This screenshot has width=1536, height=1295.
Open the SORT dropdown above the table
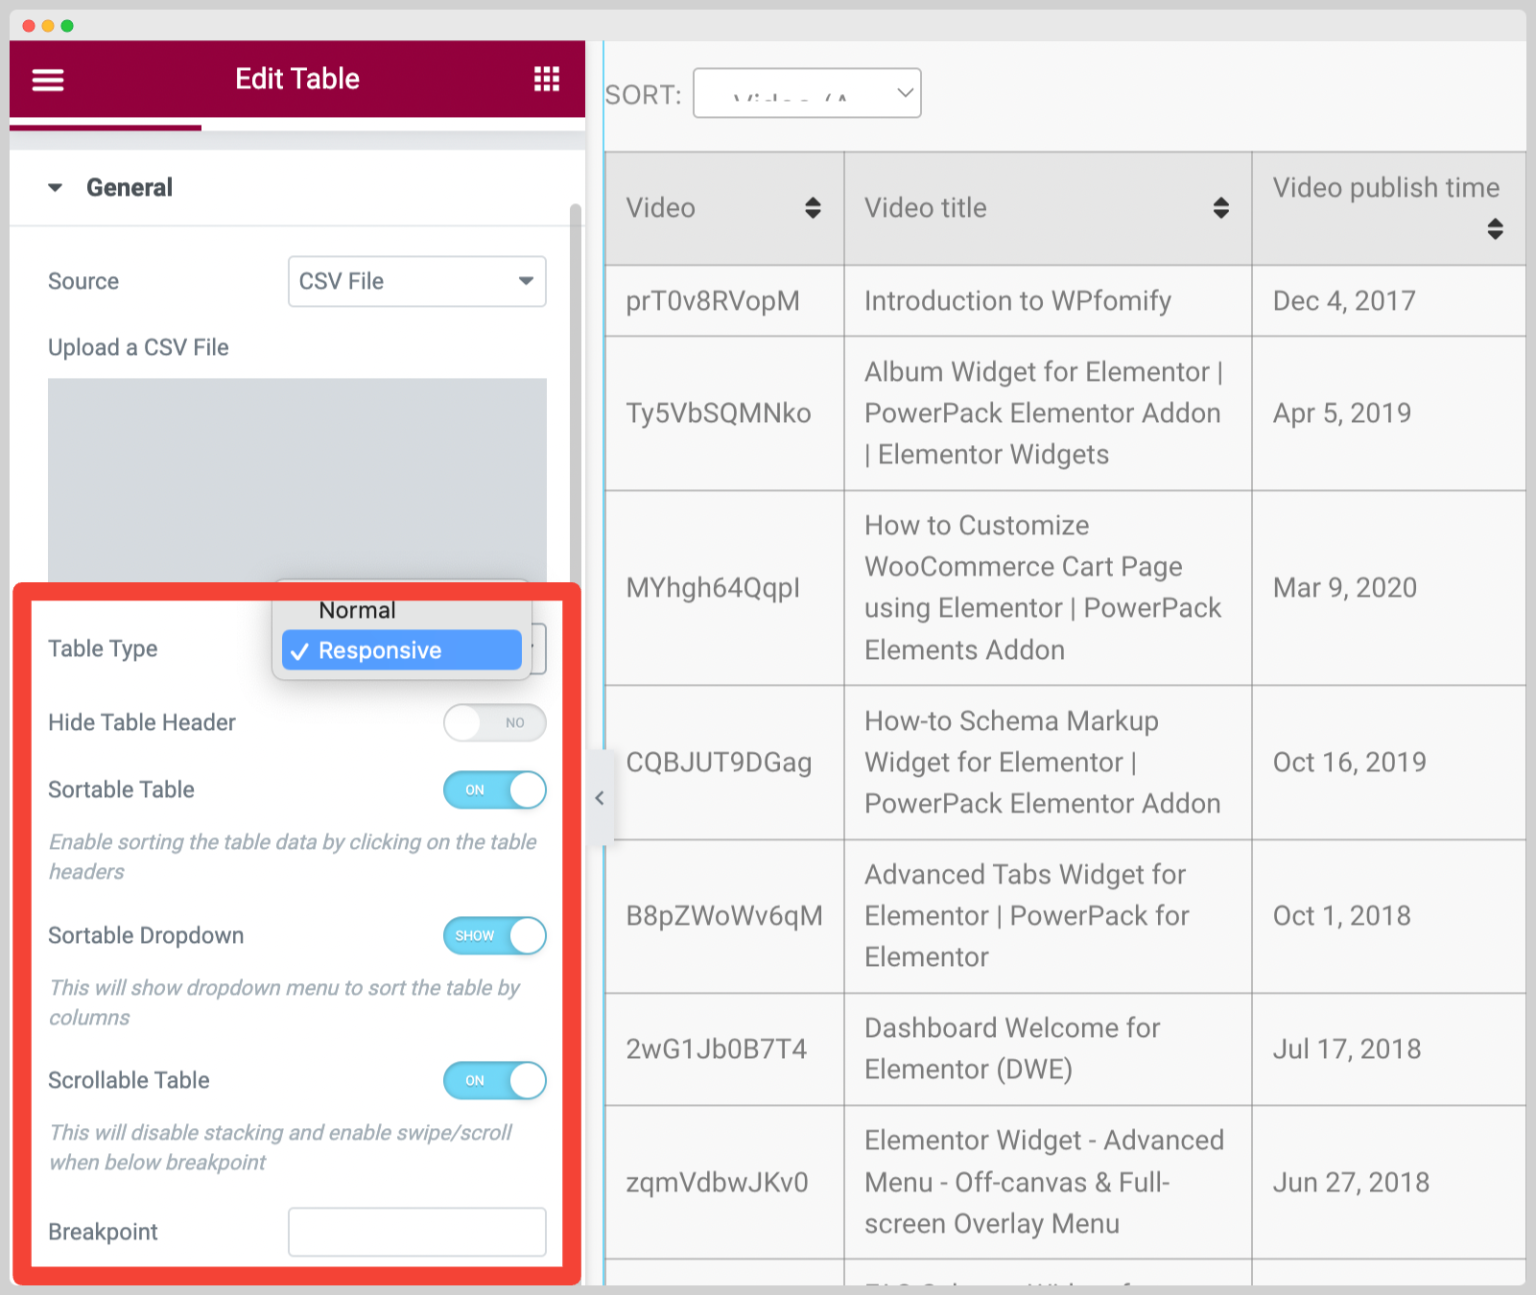tap(806, 92)
